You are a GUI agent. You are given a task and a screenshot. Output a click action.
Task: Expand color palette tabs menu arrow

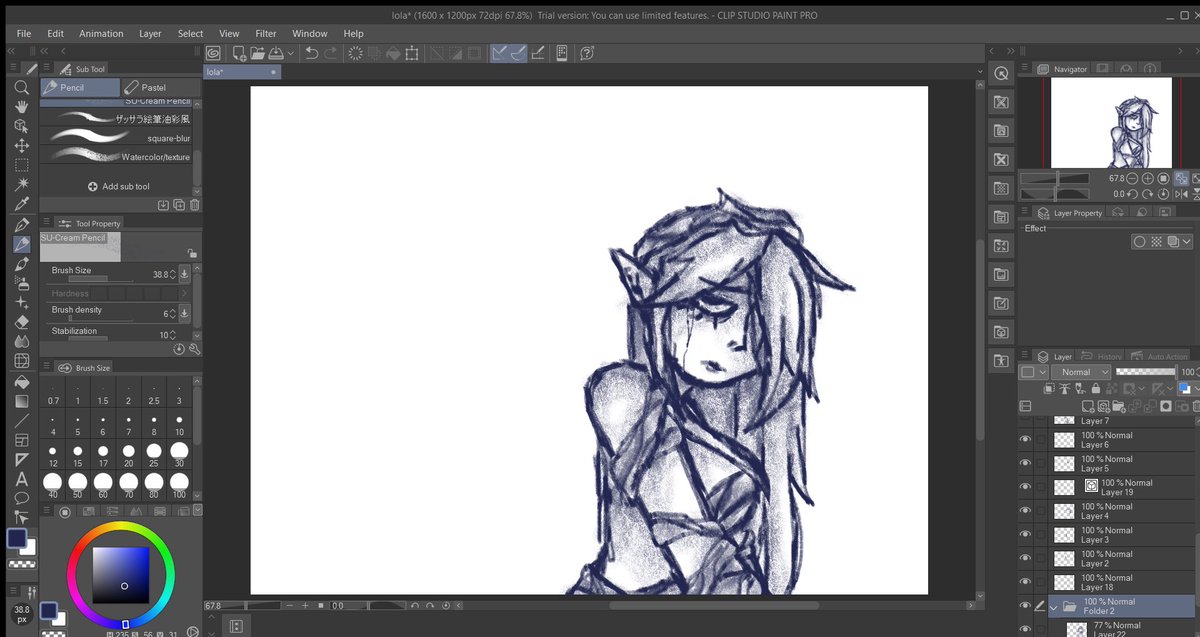coord(197,511)
